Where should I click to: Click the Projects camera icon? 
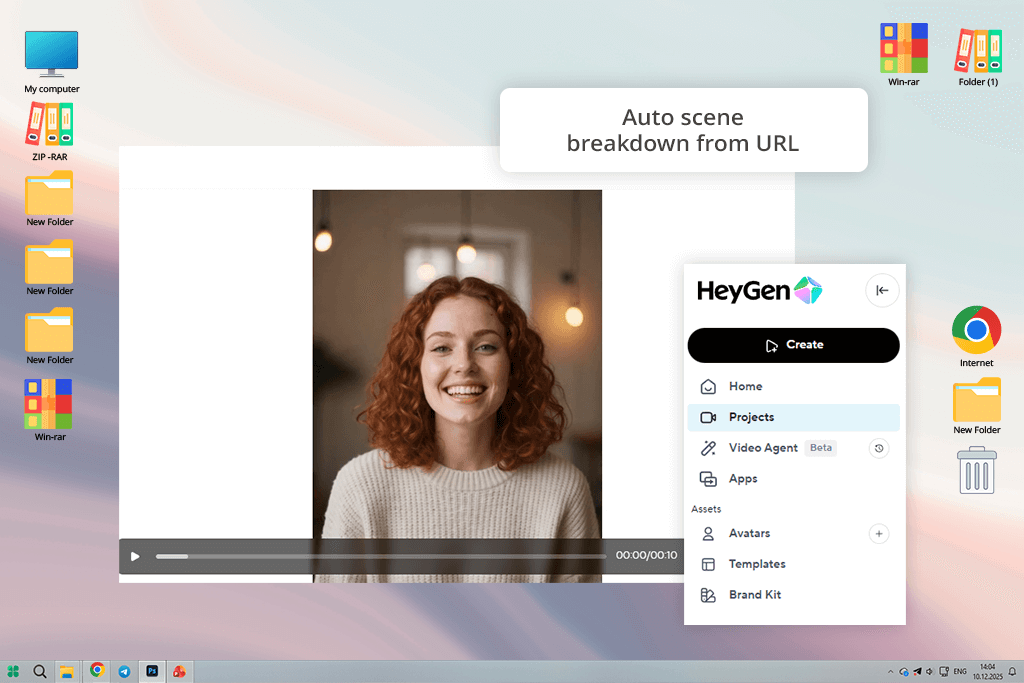click(708, 417)
